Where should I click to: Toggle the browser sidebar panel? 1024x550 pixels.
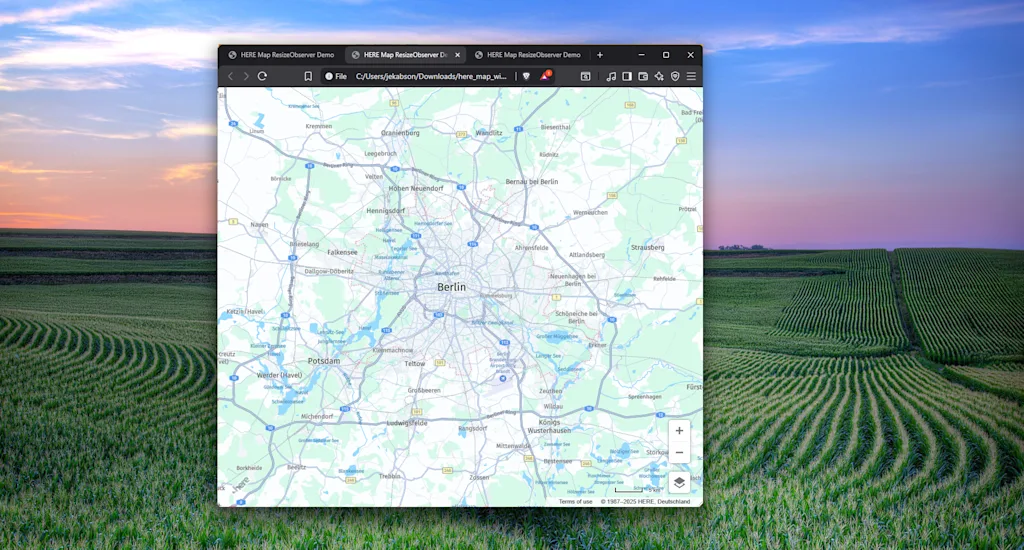pos(627,76)
